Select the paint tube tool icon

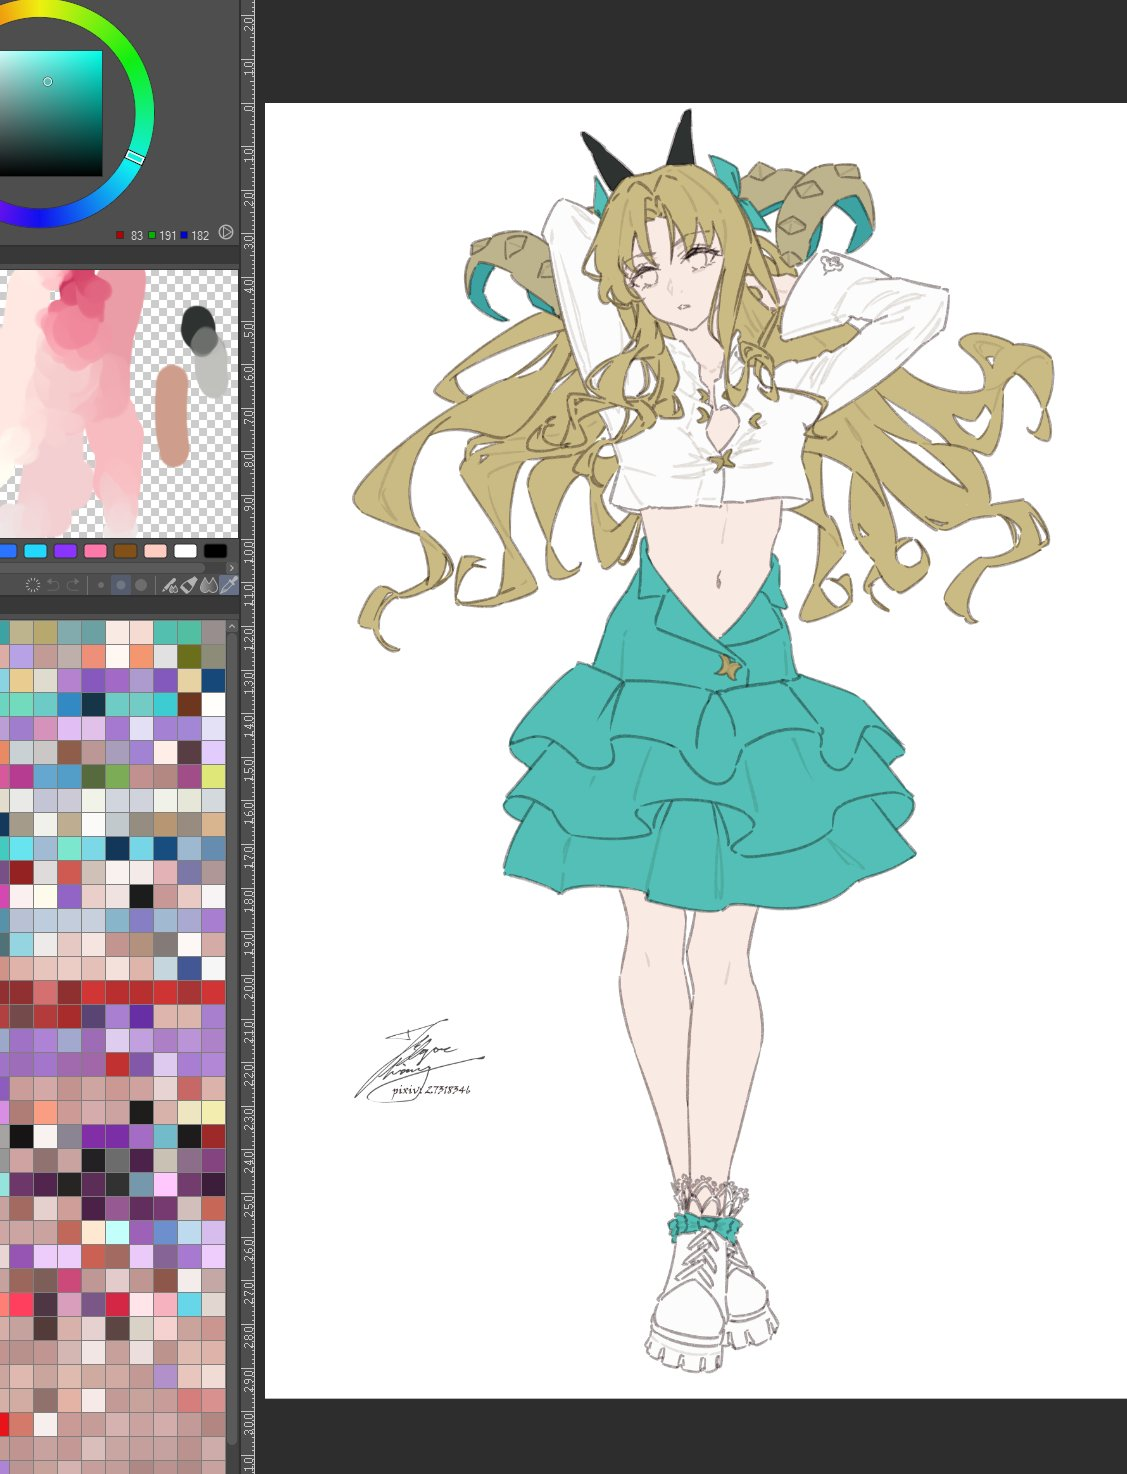coord(189,585)
